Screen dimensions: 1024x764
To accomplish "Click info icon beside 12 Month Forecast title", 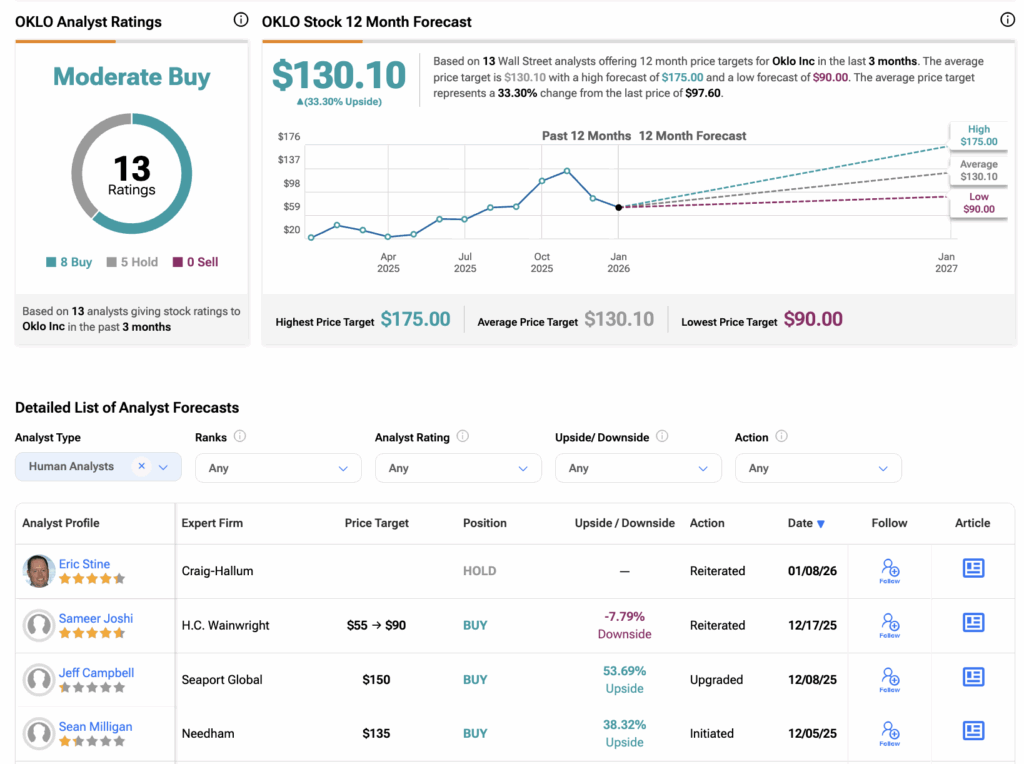I will click(x=1007, y=20).
